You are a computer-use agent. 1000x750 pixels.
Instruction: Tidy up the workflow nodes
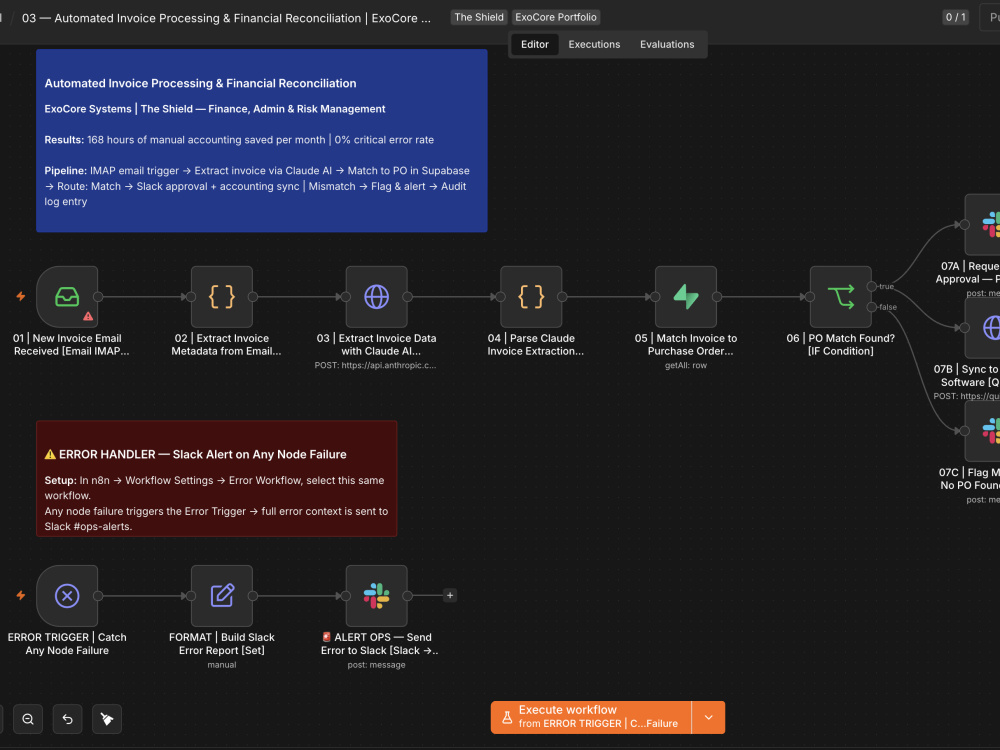click(107, 719)
